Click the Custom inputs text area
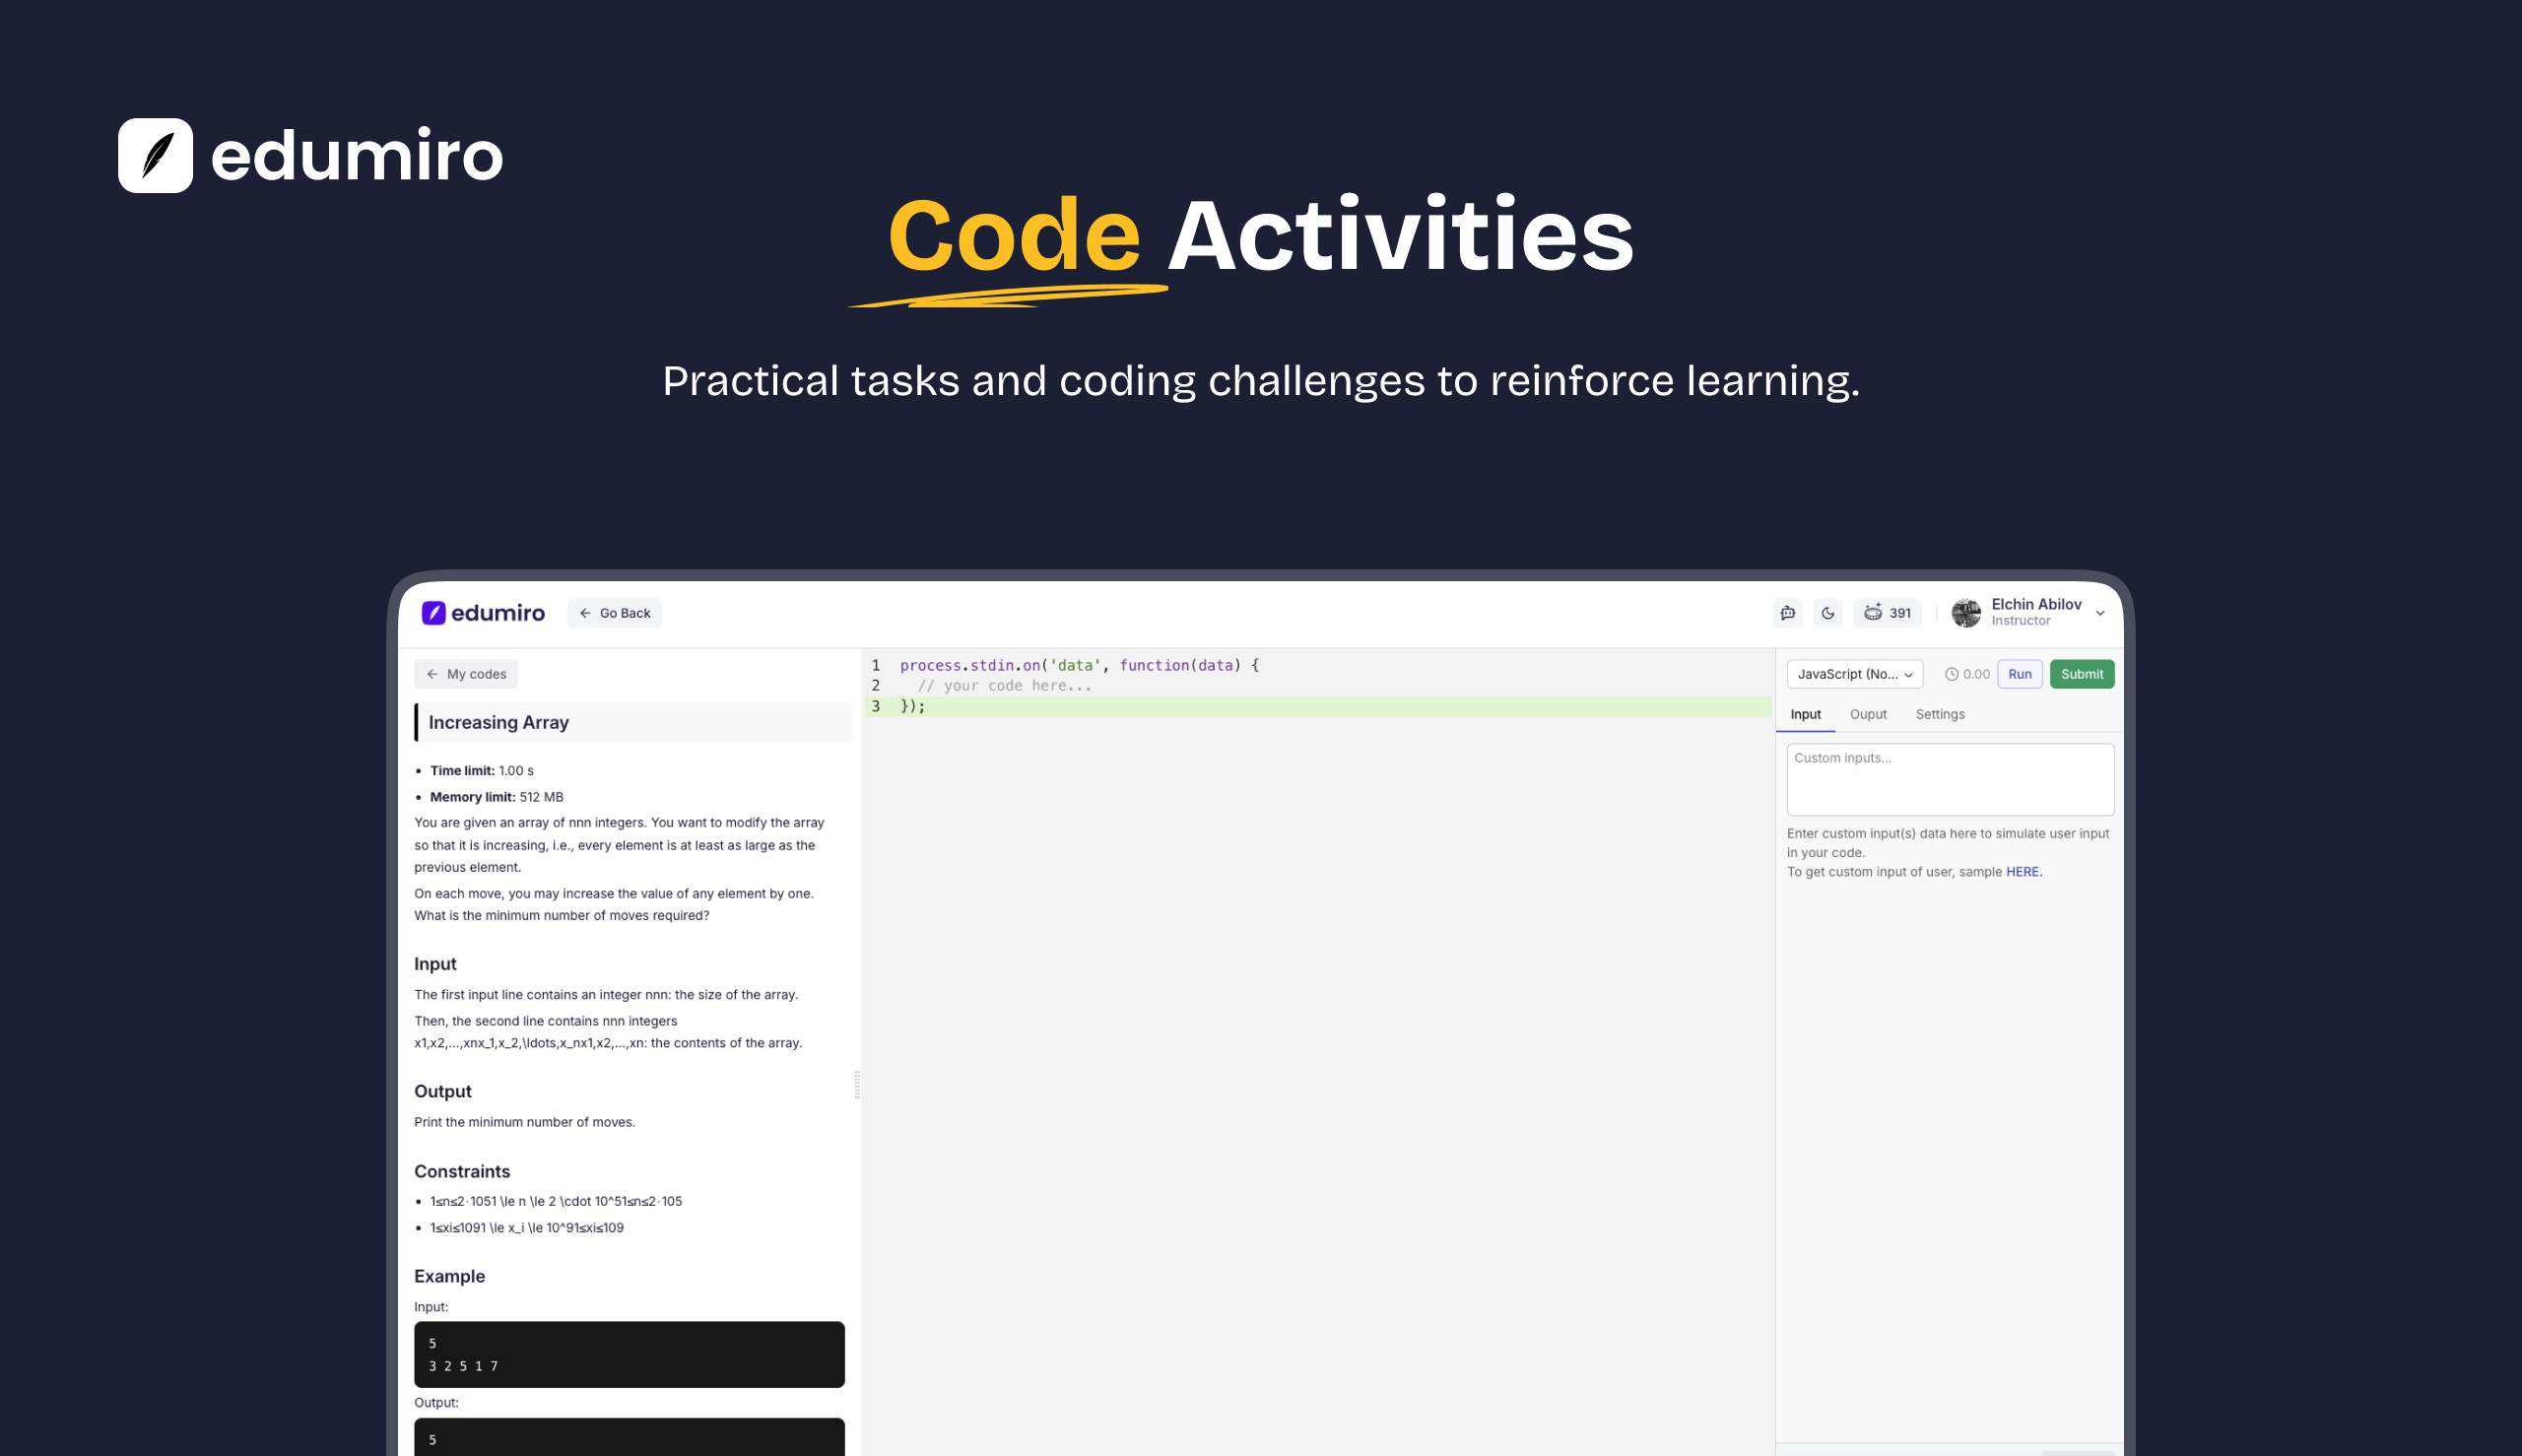2522x1456 pixels. pos(1949,779)
